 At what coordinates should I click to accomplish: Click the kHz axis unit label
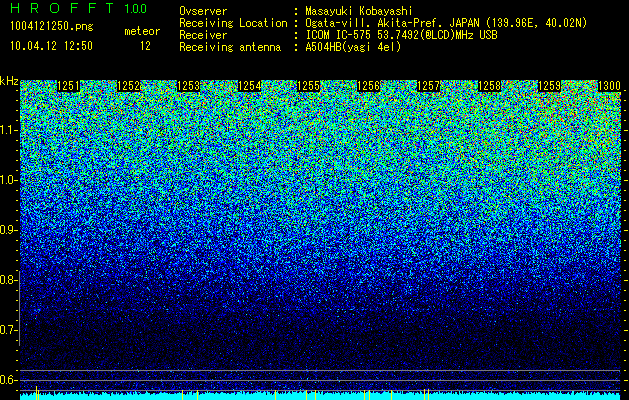click(x=9, y=81)
